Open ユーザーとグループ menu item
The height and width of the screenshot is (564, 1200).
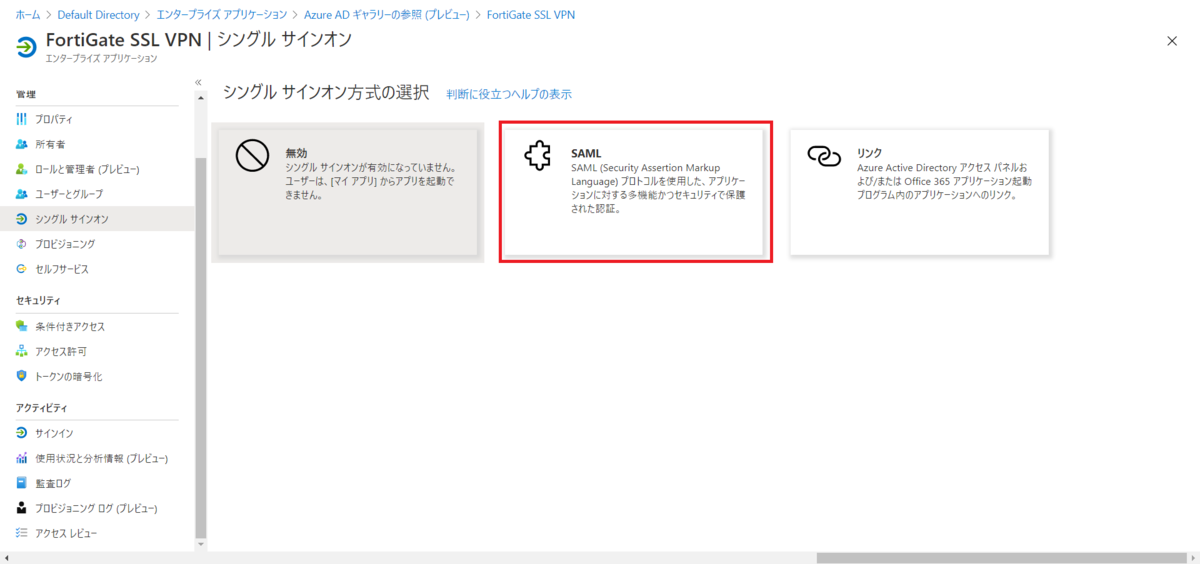click(x=97, y=193)
